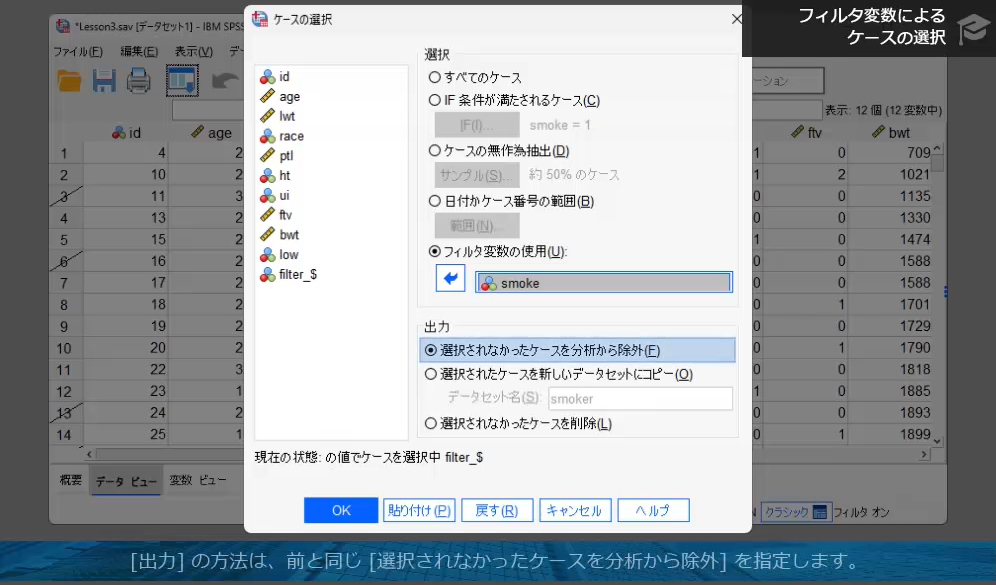
Task: Select すべてのケース radio option
Action: [435, 77]
